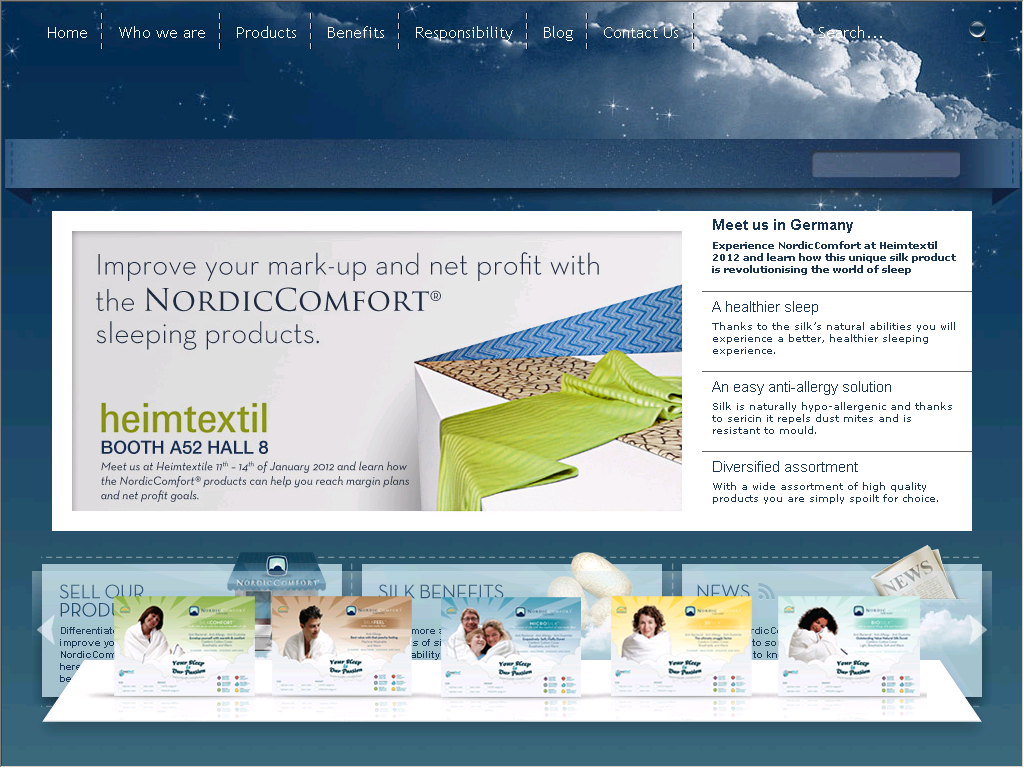Open the Home menu item
Image resolution: width=1024 pixels, height=768 pixels.
click(67, 33)
